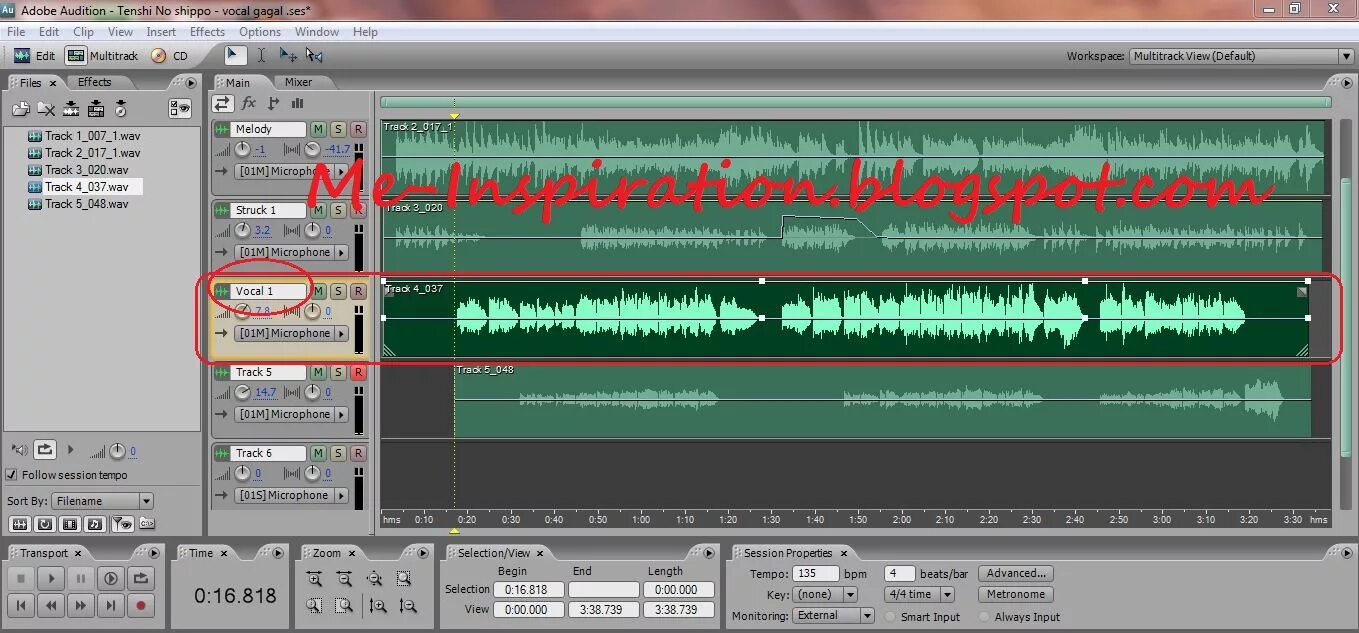Open the track effects fx view in Main panel
Image resolution: width=1359 pixels, height=633 pixels.
248,103
